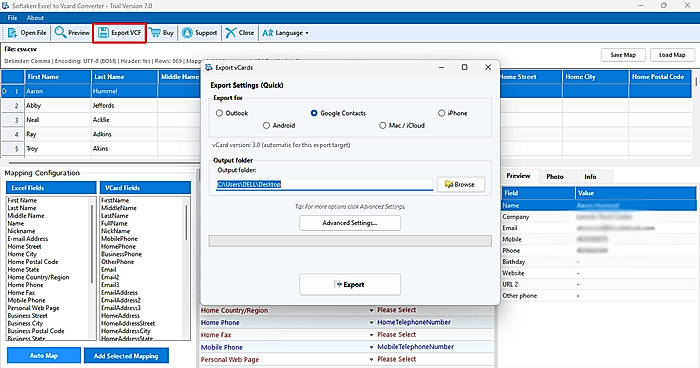This screenshot has width=700, height=368.
Task: Click the Home Postal Code column header
Action: click(x=661, y=77)
